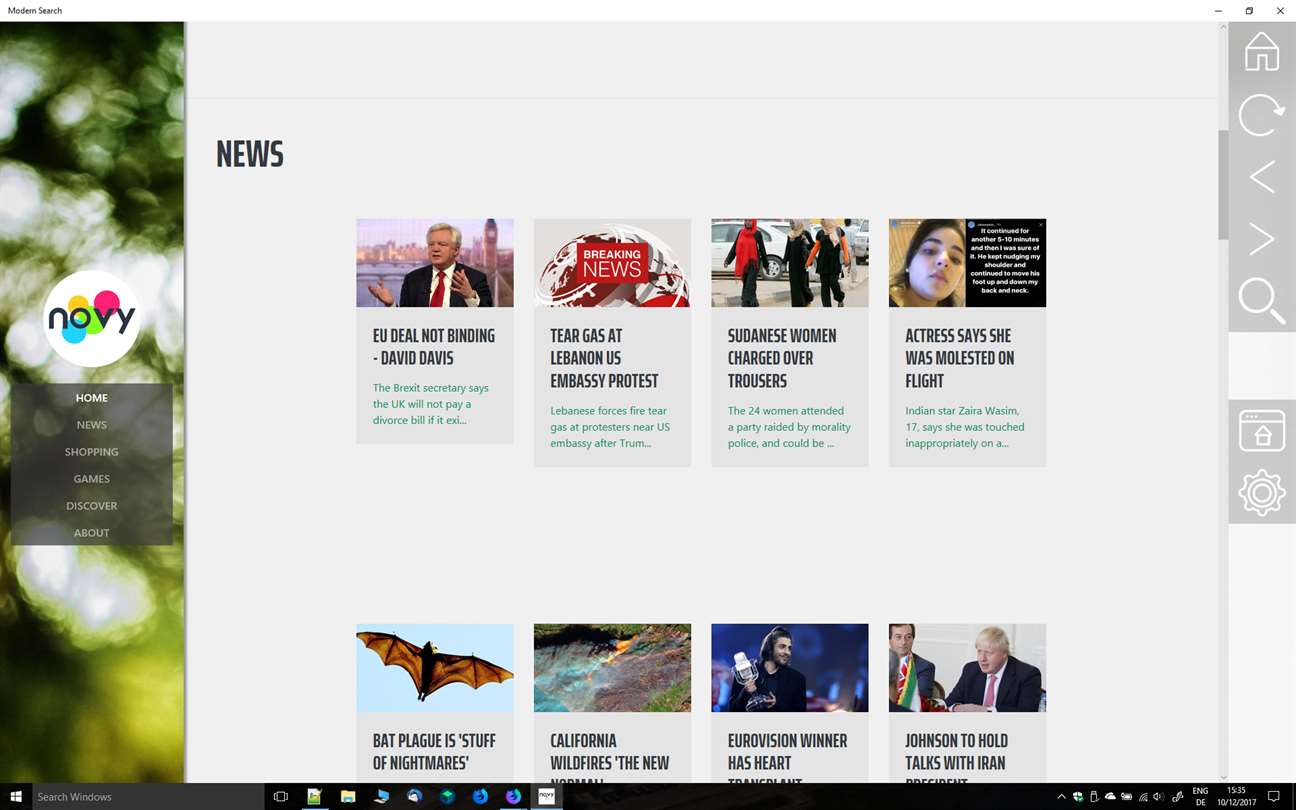Viewport: 1296px width, 810px height.
Task: Go forward with the right chevron icon
Action: tap(1262, 239)
